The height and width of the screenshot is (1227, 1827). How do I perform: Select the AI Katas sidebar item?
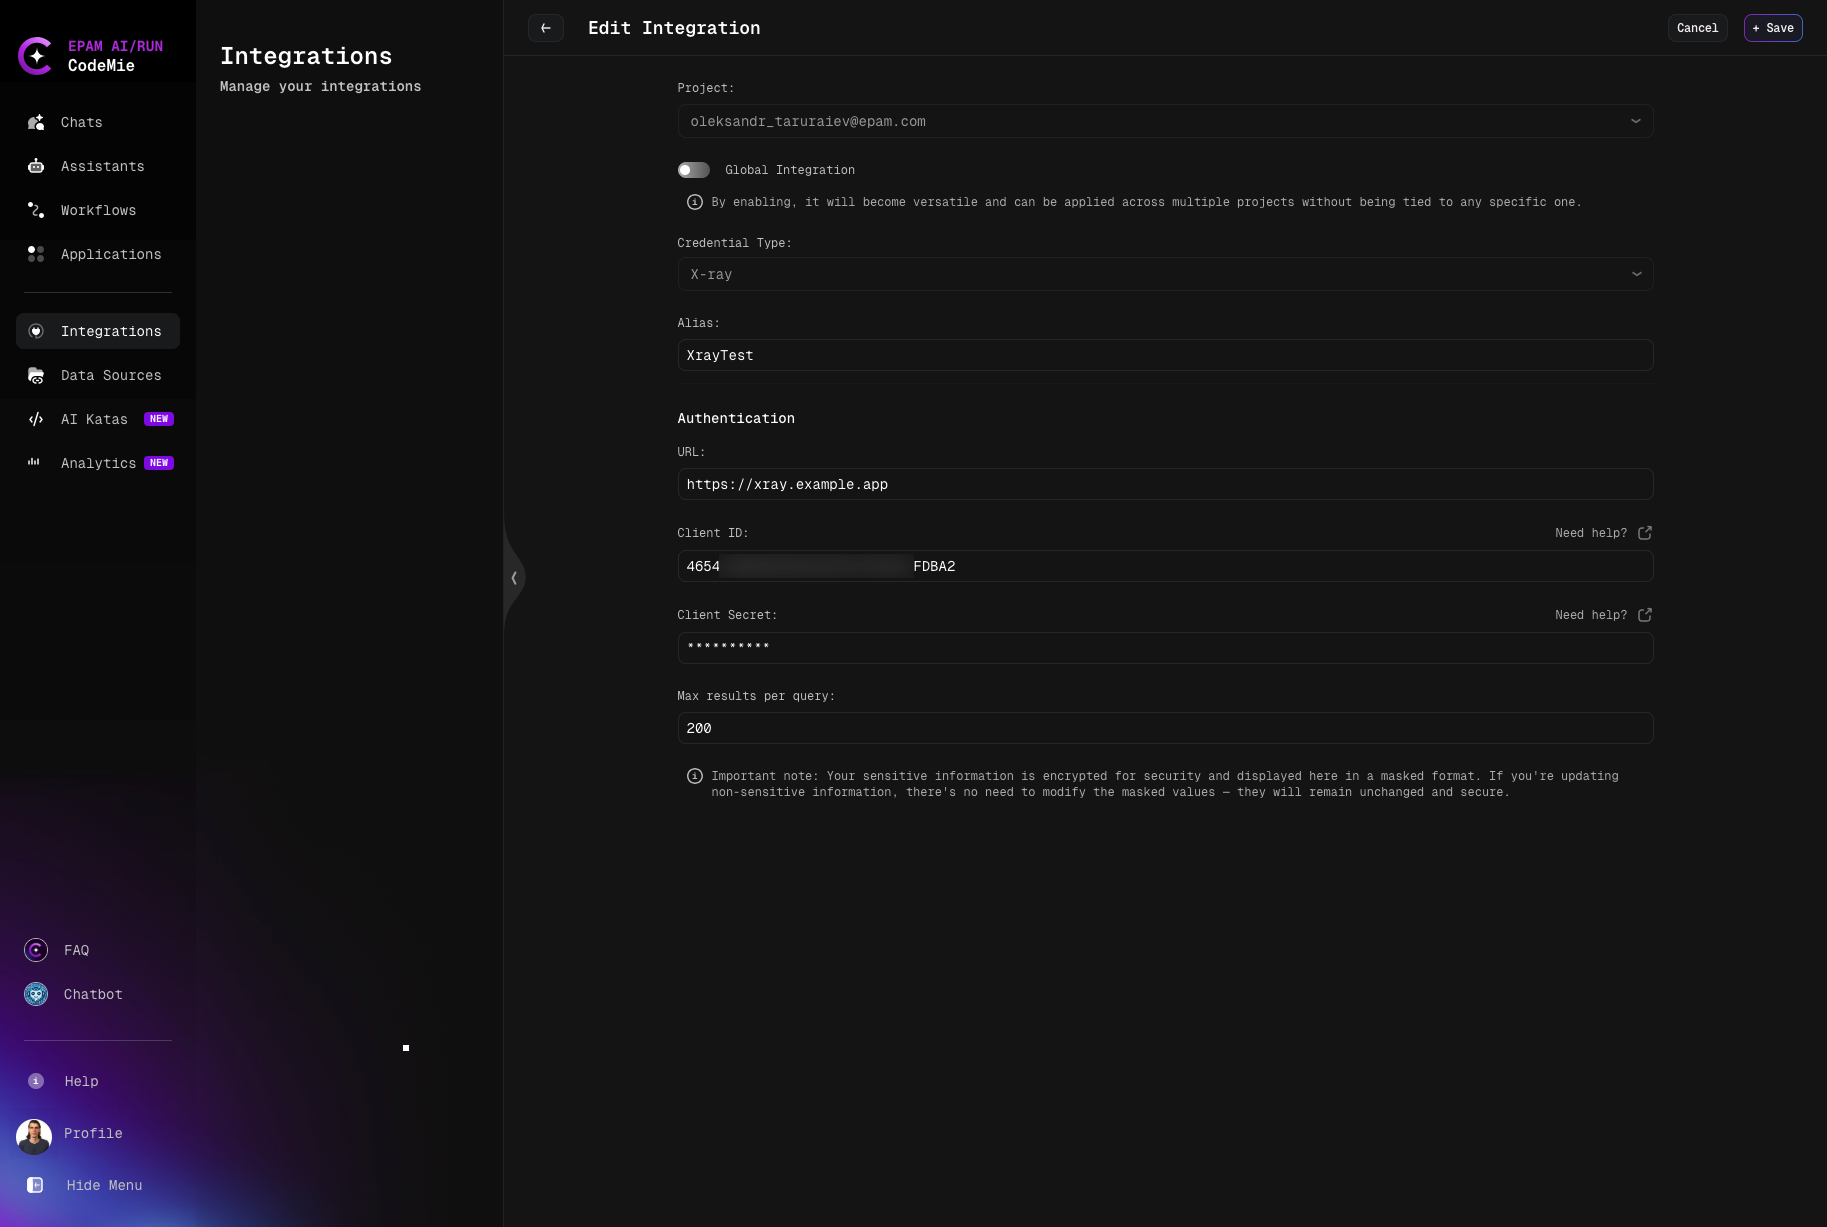tap(94, 419)
